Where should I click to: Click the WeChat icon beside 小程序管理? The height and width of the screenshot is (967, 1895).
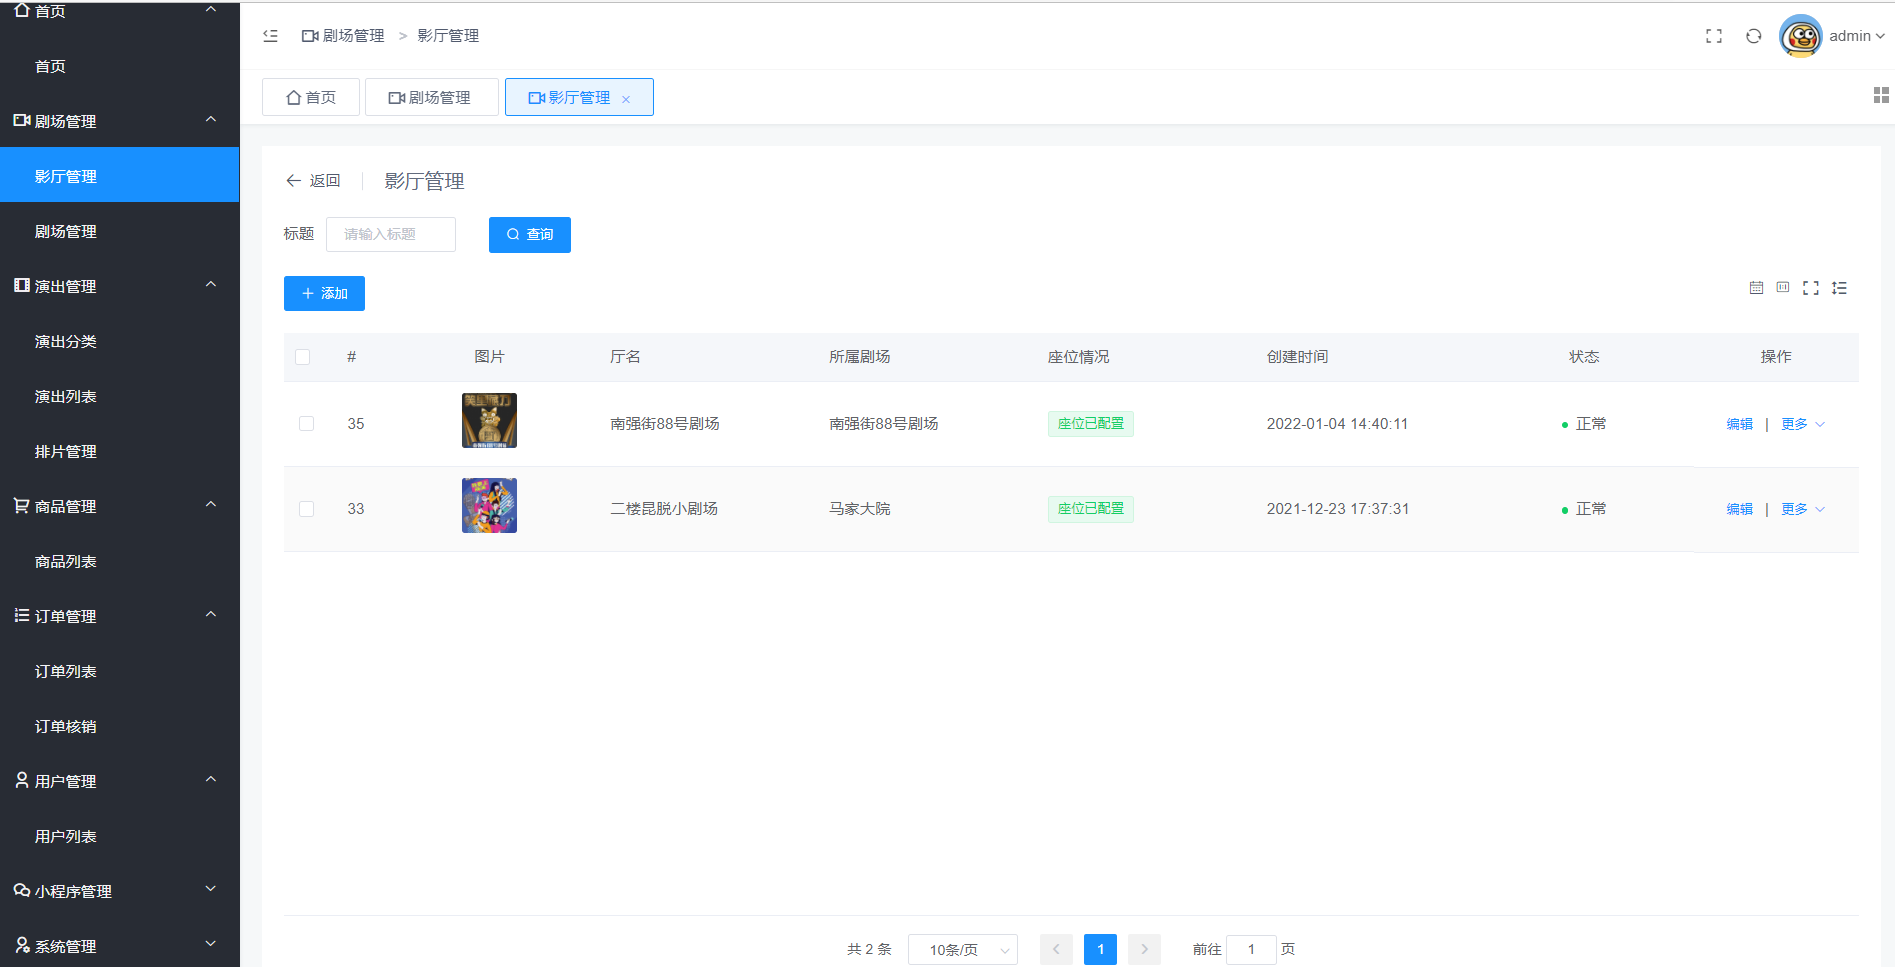(22, 890)
